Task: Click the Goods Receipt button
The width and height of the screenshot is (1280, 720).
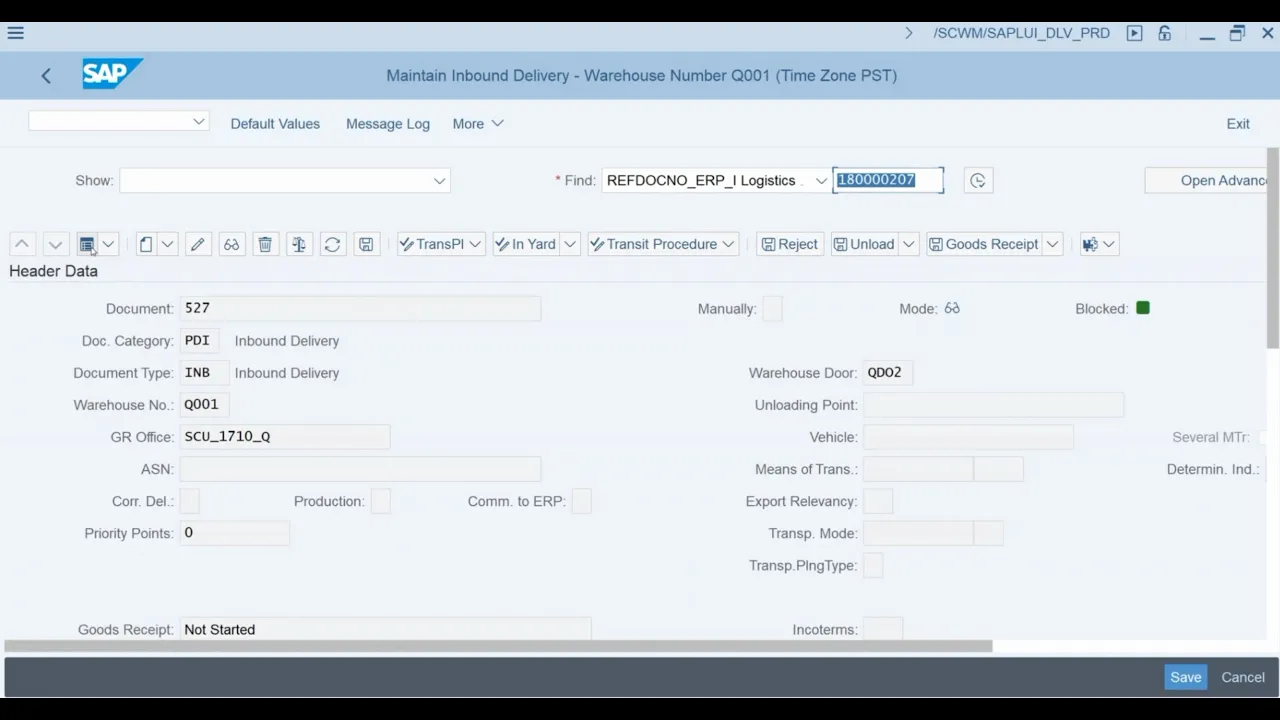Action: 985,244
